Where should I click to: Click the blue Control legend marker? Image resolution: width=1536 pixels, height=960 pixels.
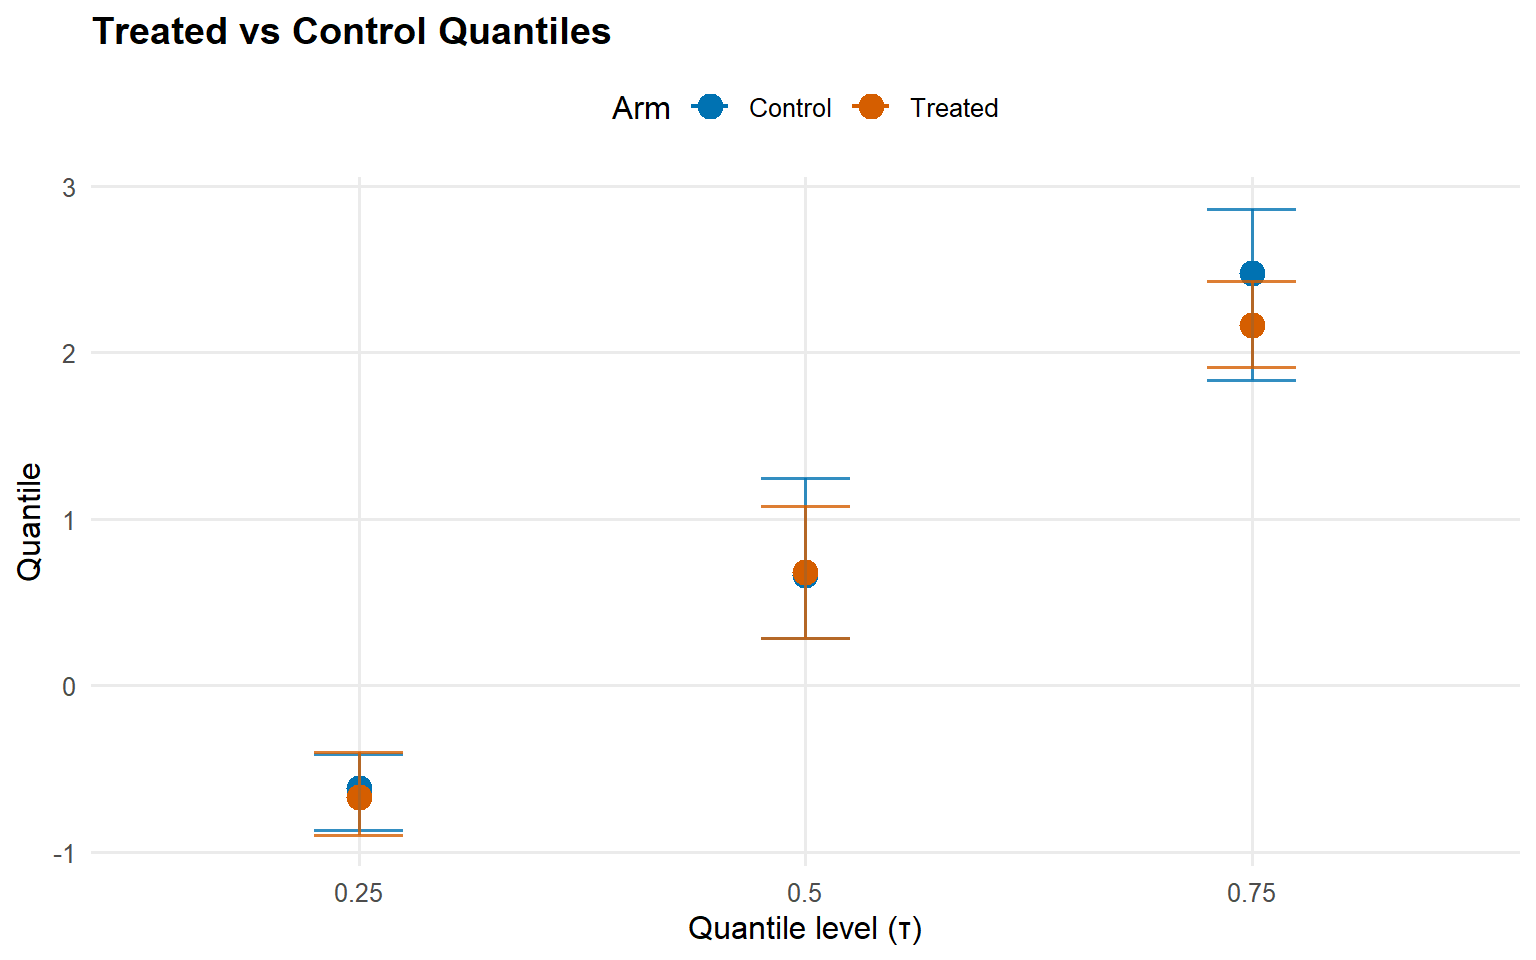[x=710, y=107]
